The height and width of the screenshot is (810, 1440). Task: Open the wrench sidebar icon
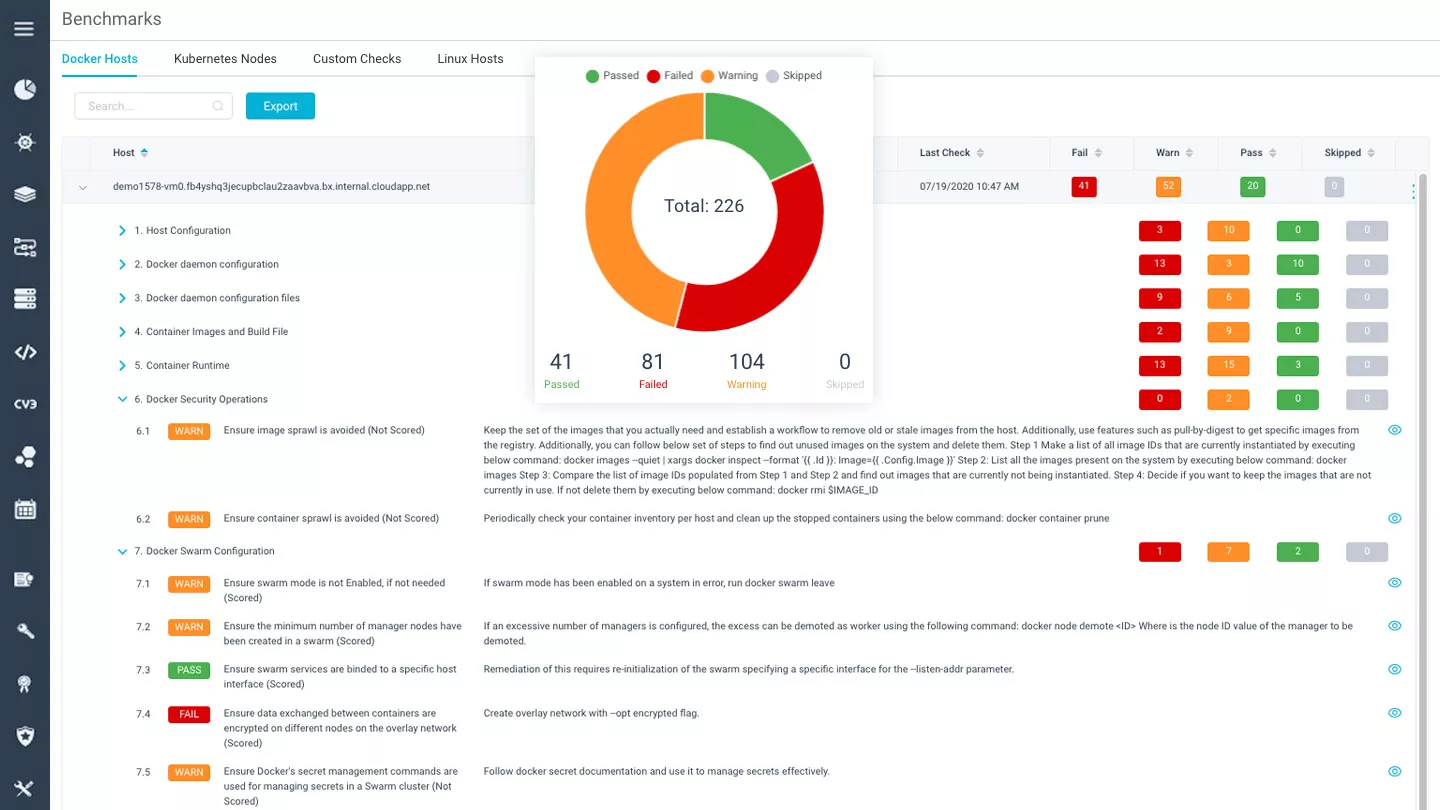tap(25, 631)
